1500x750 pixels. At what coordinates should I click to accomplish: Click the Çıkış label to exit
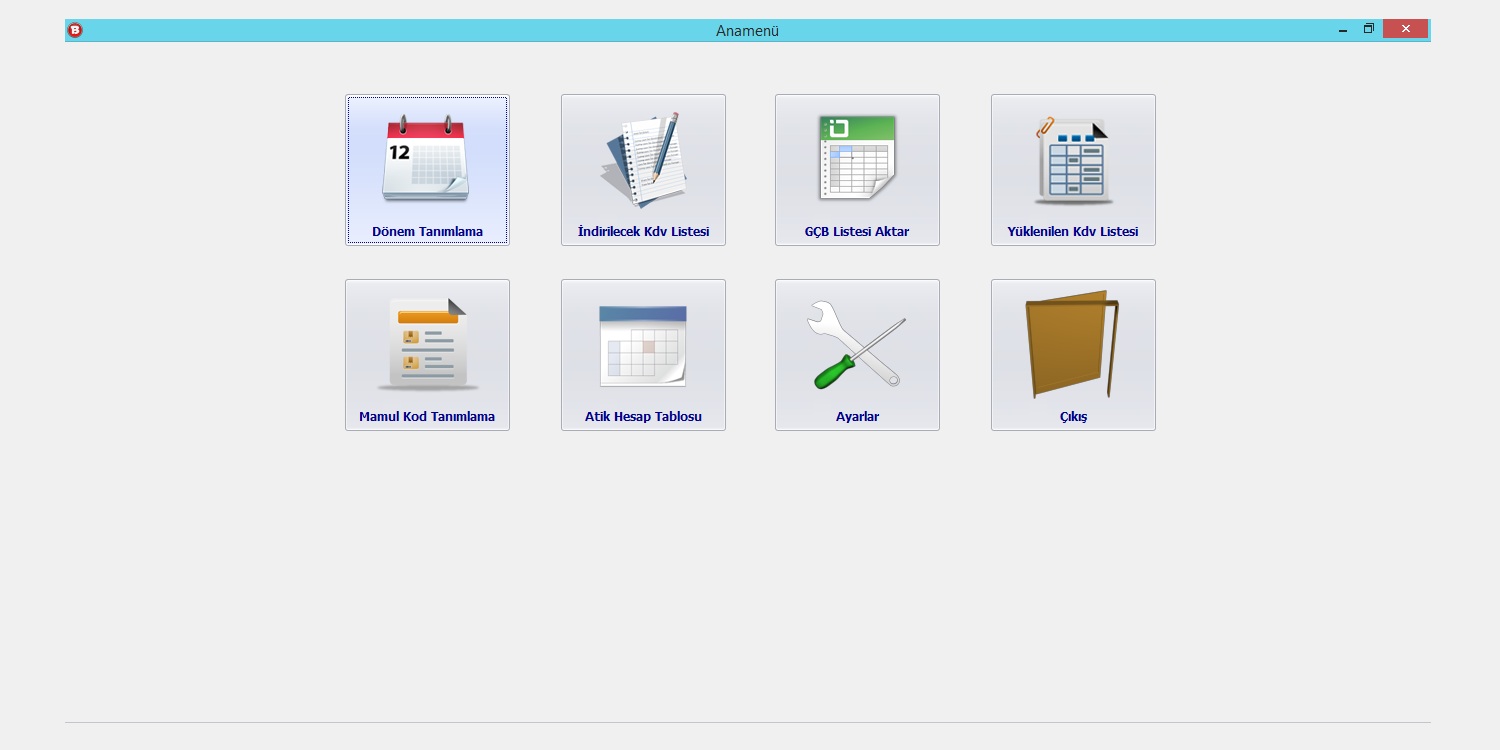[x=1073, y=417]
